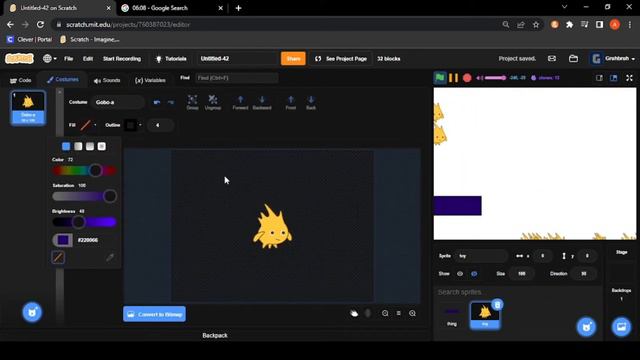Zoom in the costume canvas
The height and width of the screenshot is (360, 640).
coord(412,313)
